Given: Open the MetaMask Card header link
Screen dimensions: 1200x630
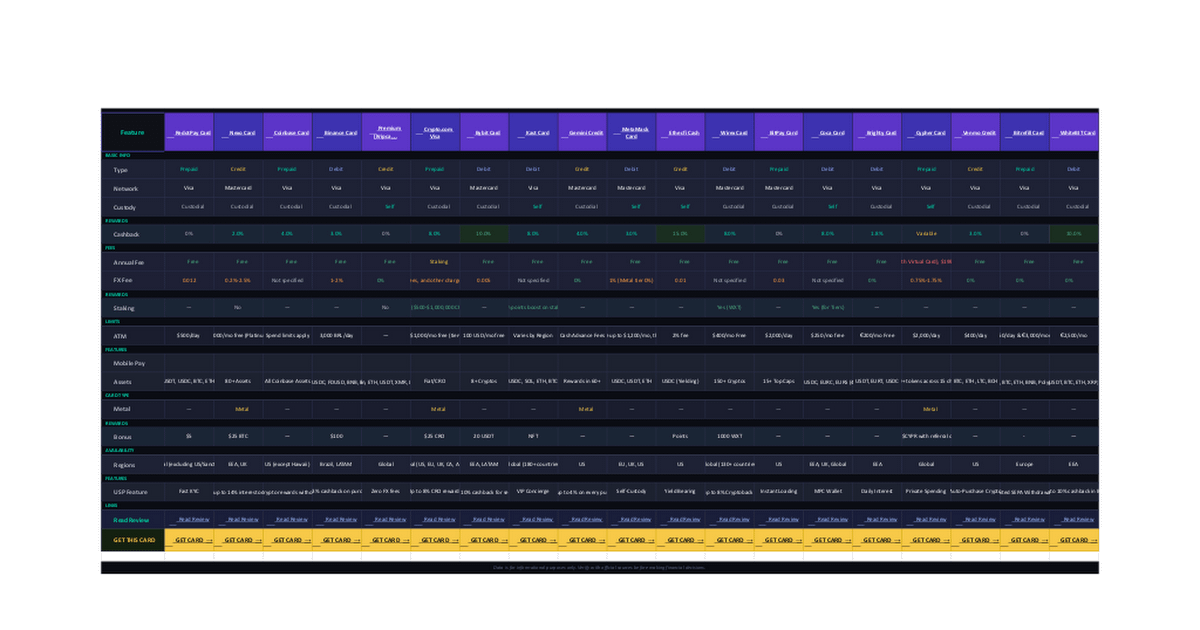Looking at the screenshot, I should (635, 132).
